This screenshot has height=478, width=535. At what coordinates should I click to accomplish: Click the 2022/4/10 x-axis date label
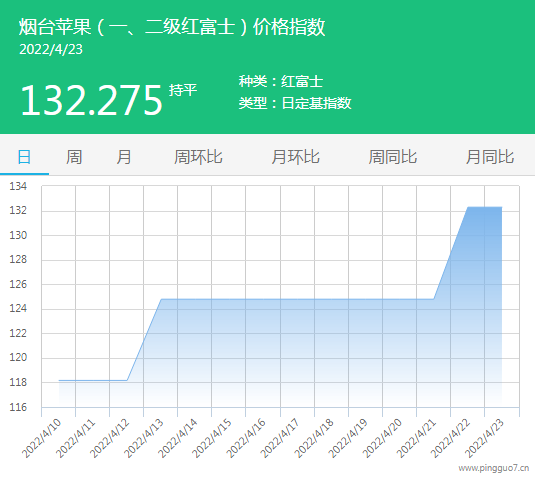coord(41,438)
